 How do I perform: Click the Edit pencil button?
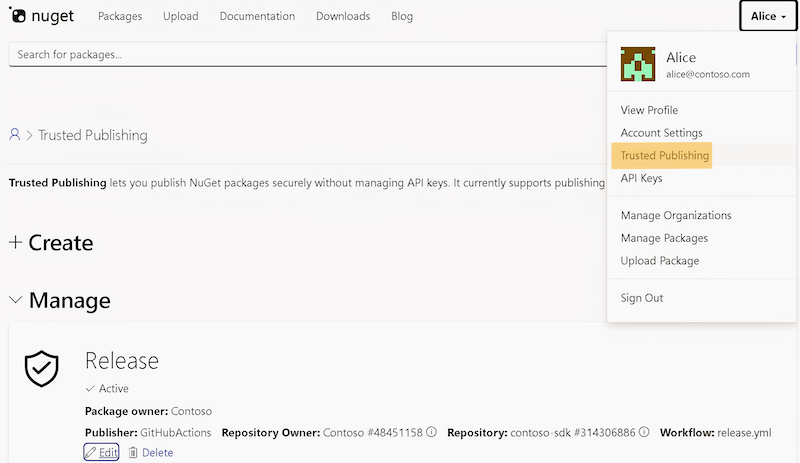pos(101,453)
